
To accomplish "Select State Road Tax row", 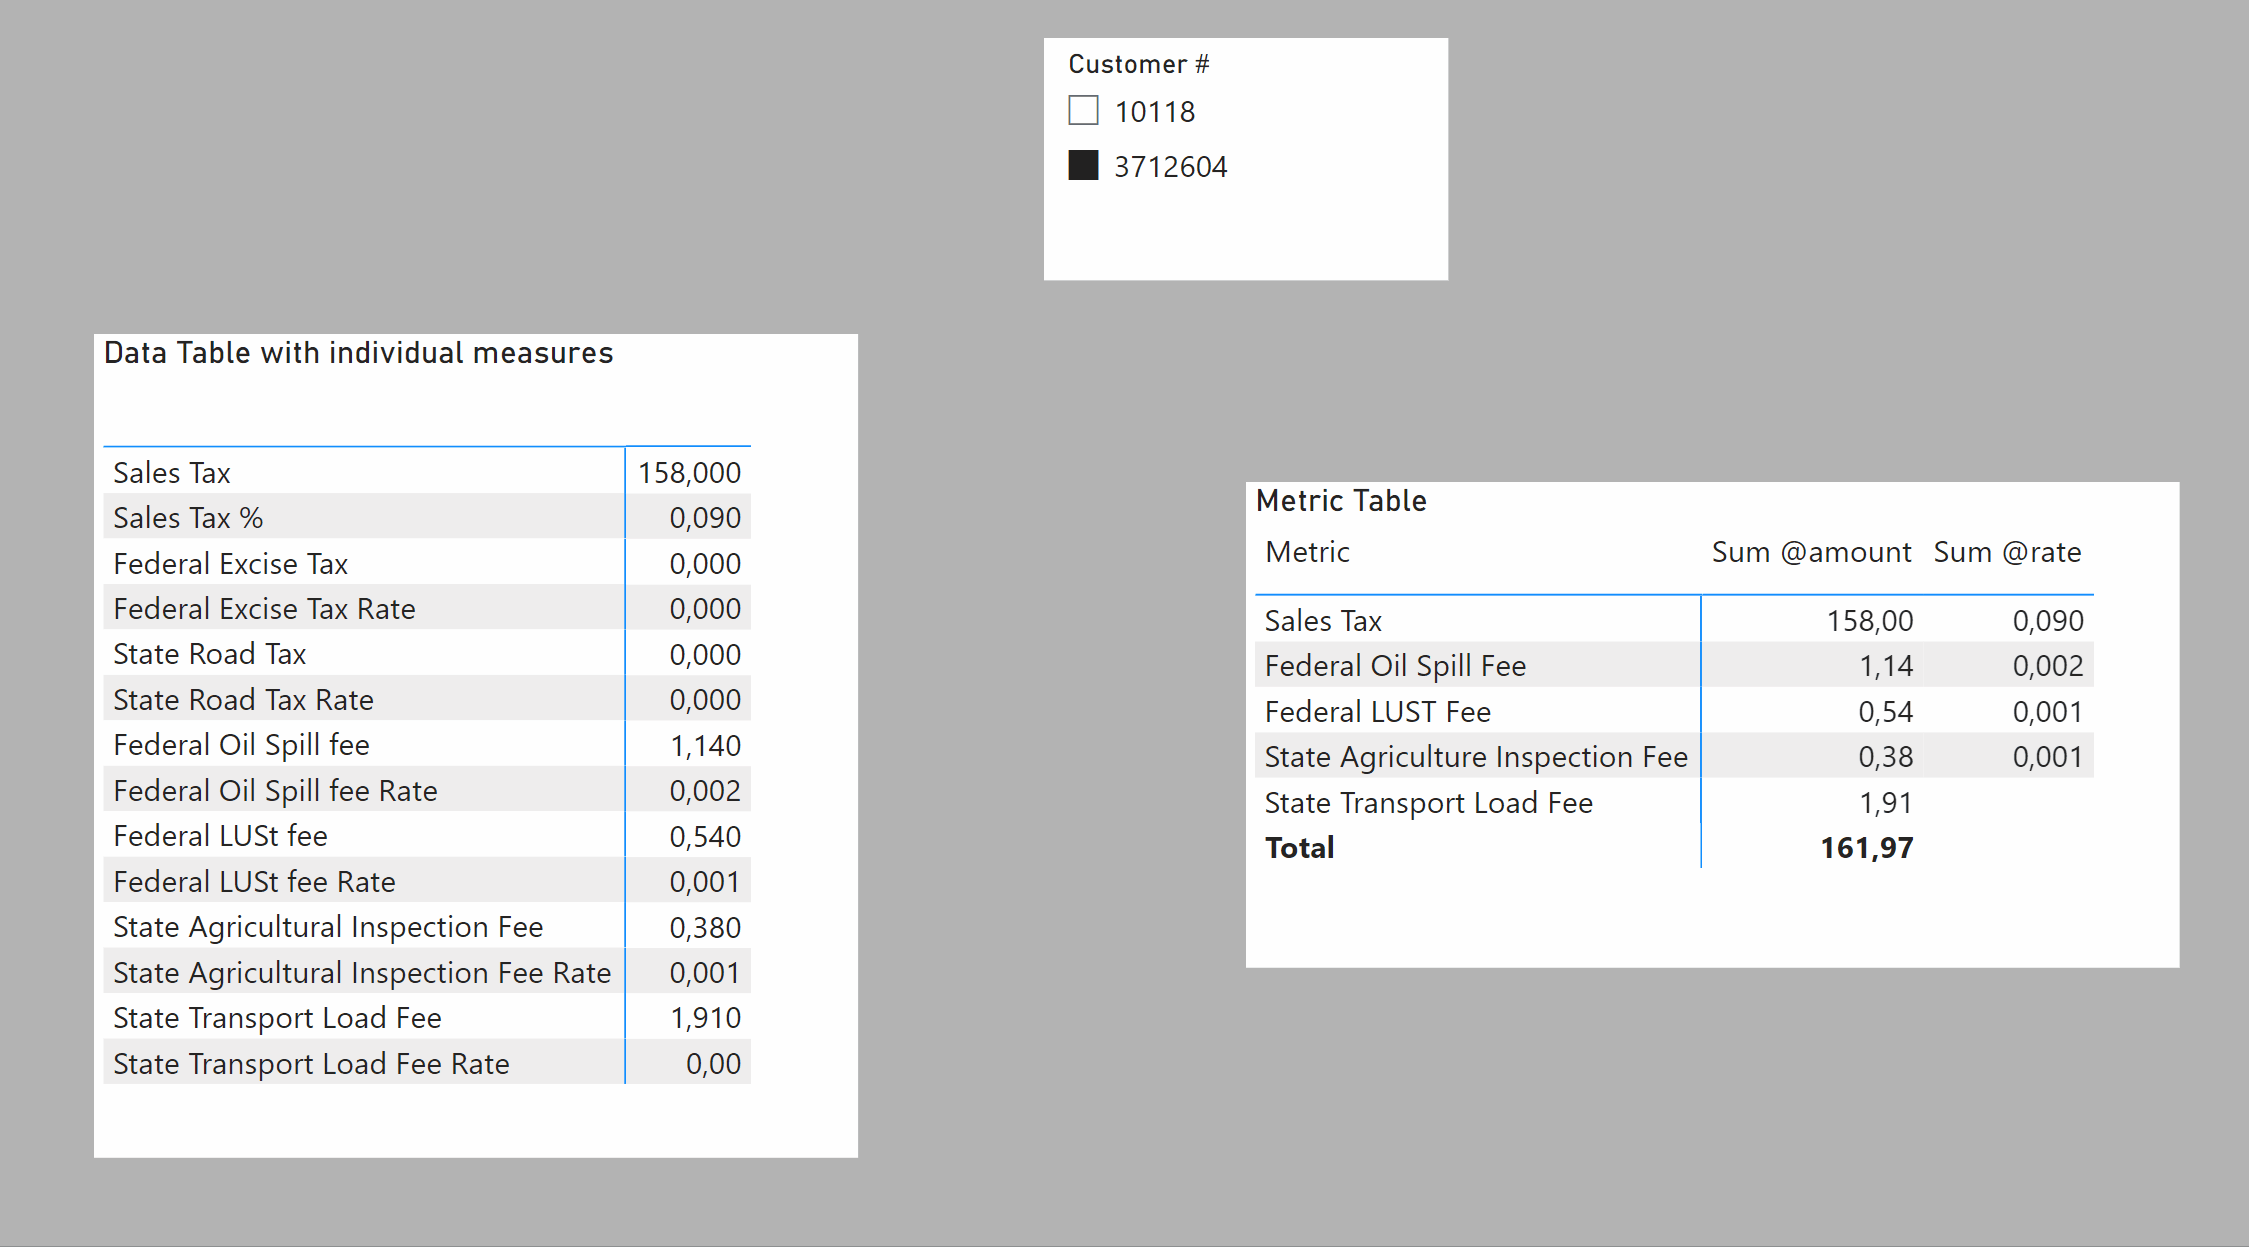I will pos(427,654).
